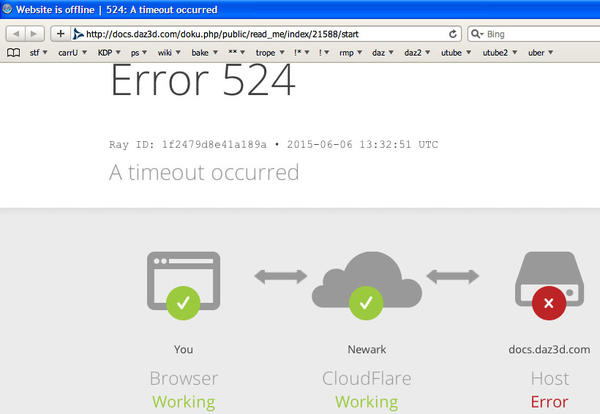The image size is (600, 414).
Task: Open the stf bookmark folder
Action: (39, 52)
